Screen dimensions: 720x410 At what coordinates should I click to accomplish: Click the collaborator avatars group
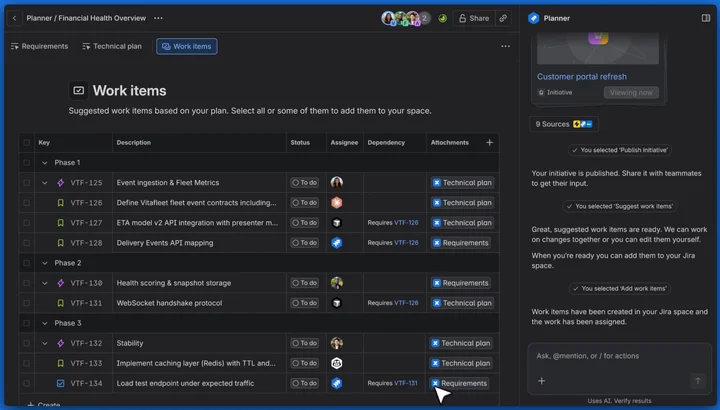(x=406, y=18)
